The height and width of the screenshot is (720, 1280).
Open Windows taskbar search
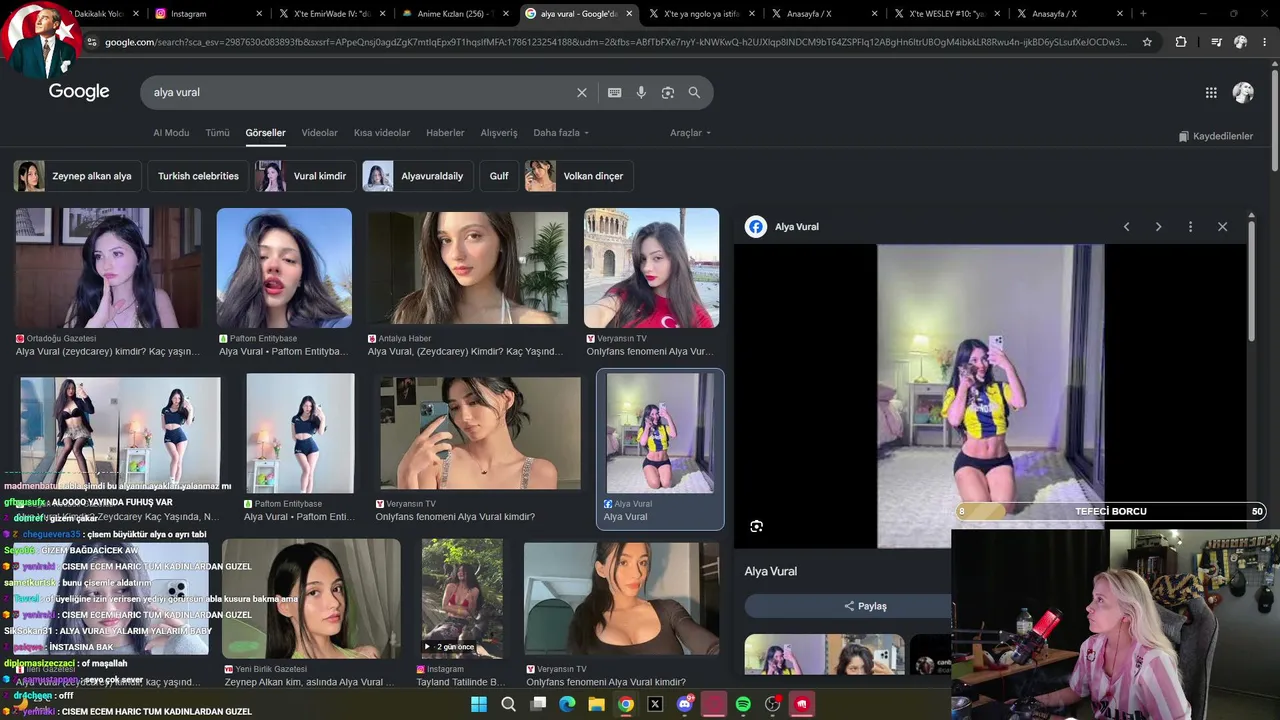508,704
